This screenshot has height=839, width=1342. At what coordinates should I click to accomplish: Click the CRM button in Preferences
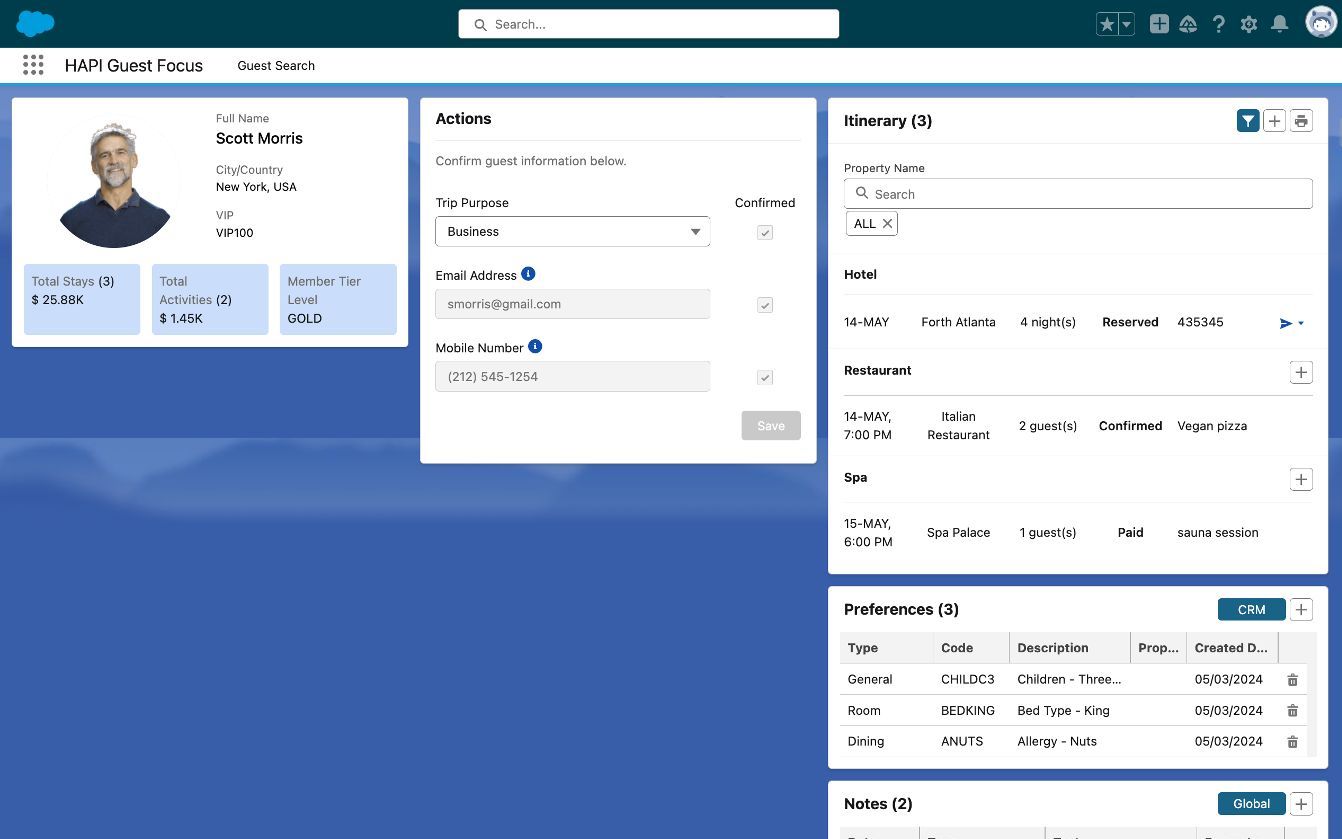click(1251, 609)
